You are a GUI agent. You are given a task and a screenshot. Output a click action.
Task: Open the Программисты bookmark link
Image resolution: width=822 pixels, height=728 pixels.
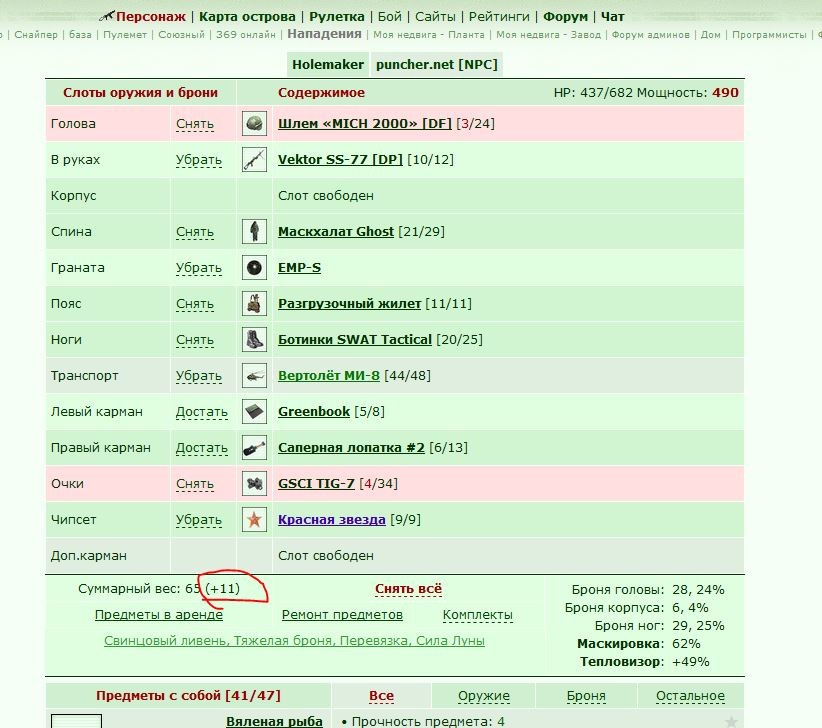pyautogui.click(x=769, y=35)
